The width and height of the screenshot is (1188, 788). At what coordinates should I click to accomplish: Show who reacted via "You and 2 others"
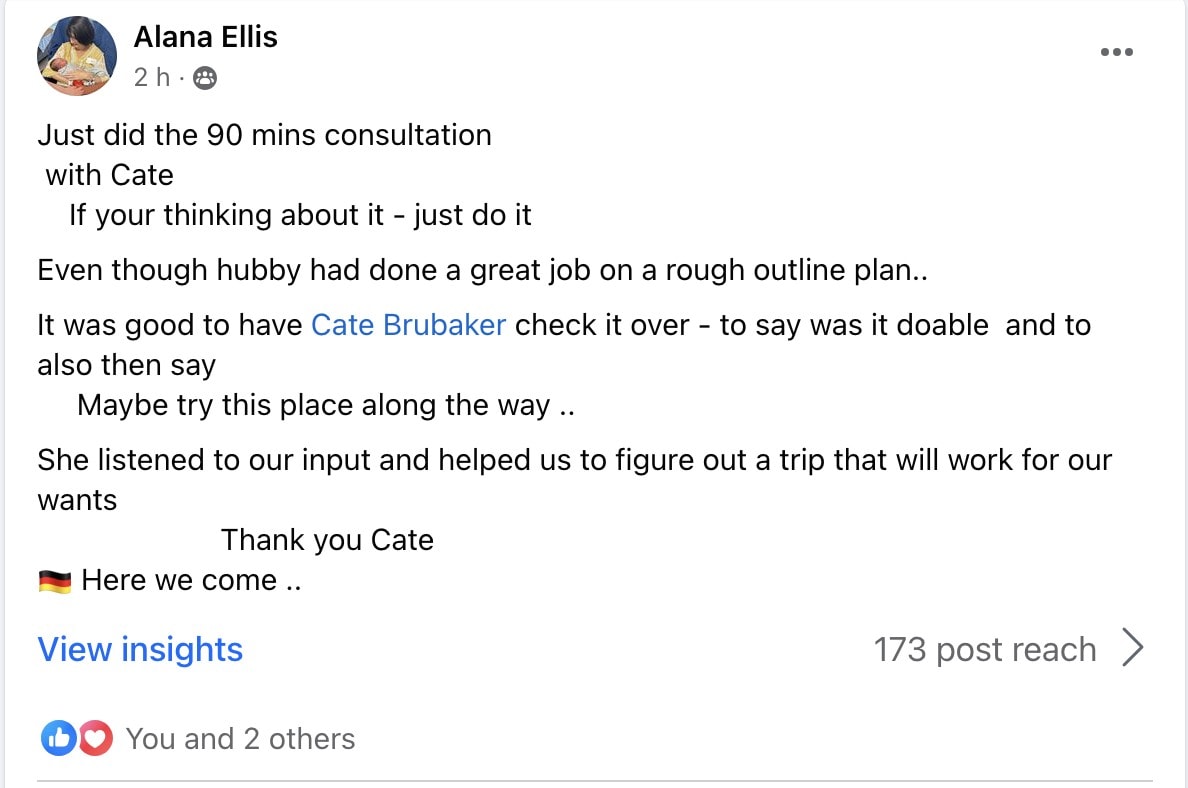(240, 739)
